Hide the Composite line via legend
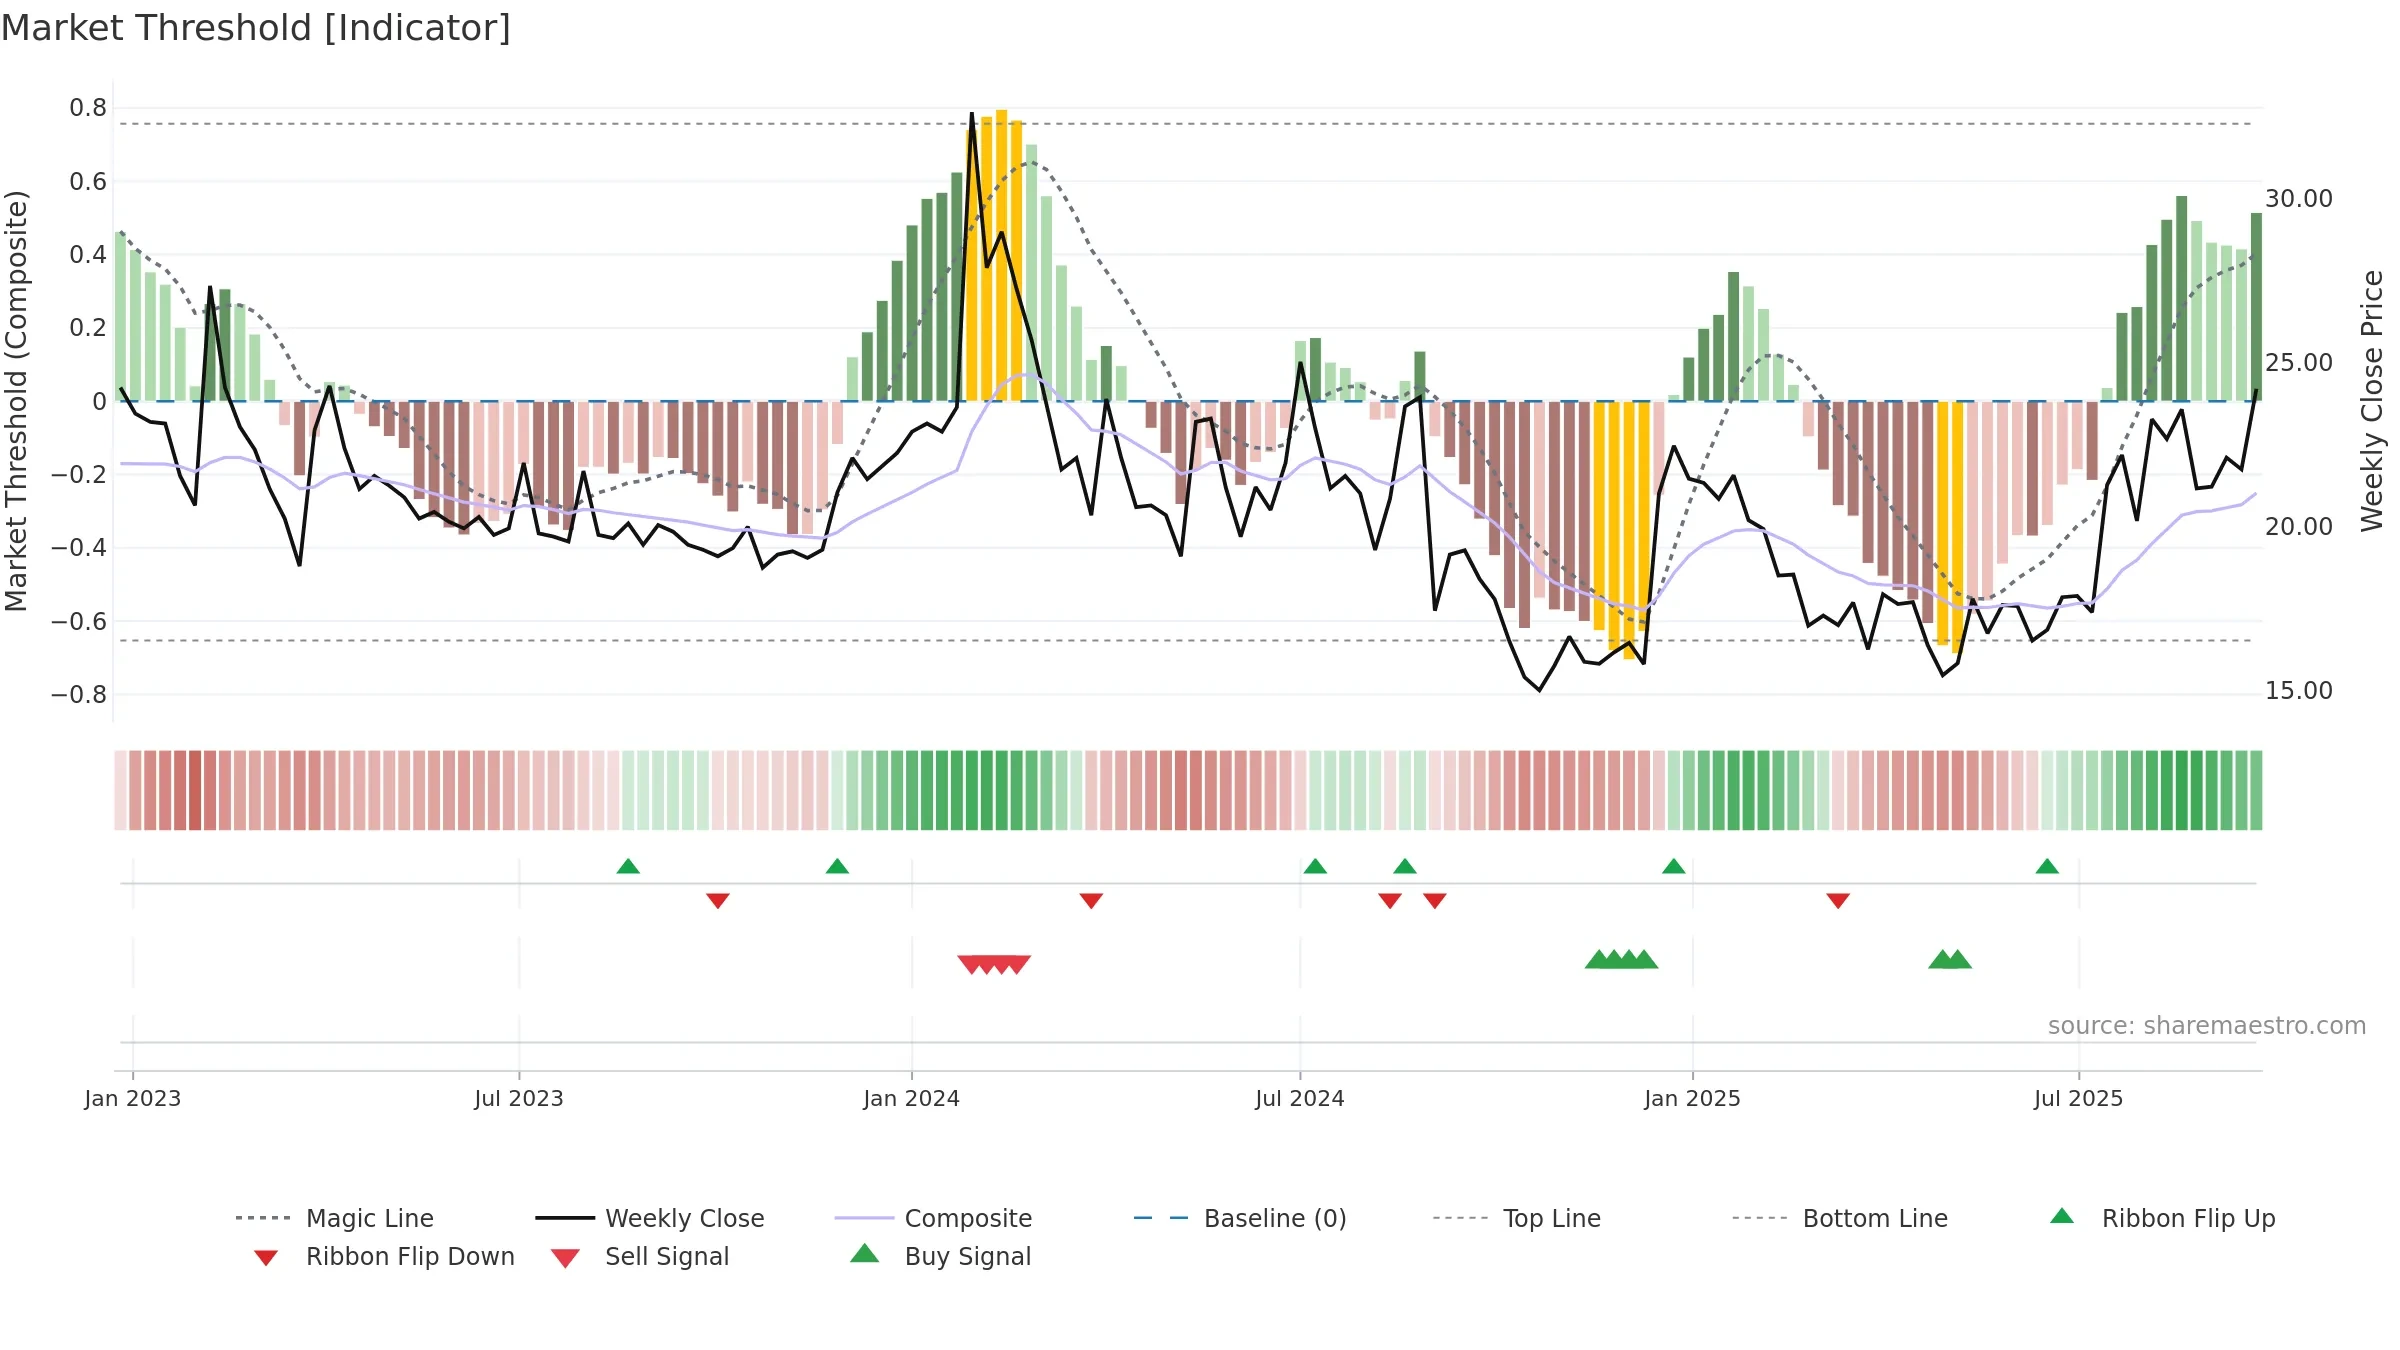Viewport: 2400px width, 1350px height. coord(933,1218)
